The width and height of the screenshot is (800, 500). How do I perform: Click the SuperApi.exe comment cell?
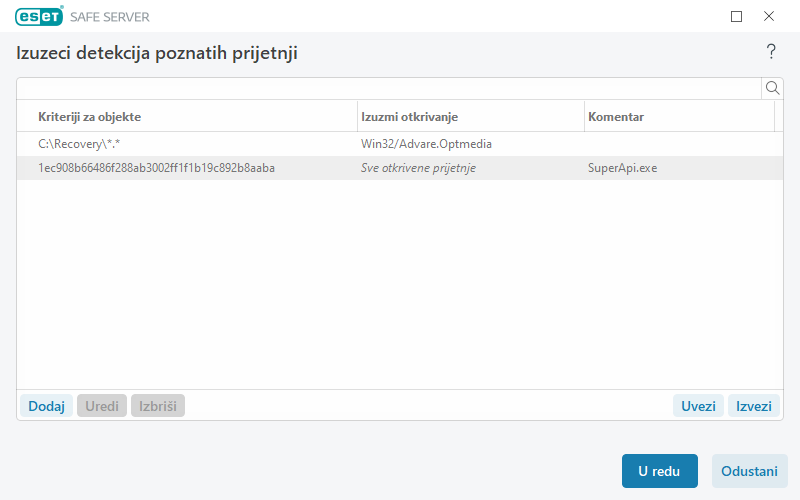coord(622,168)
